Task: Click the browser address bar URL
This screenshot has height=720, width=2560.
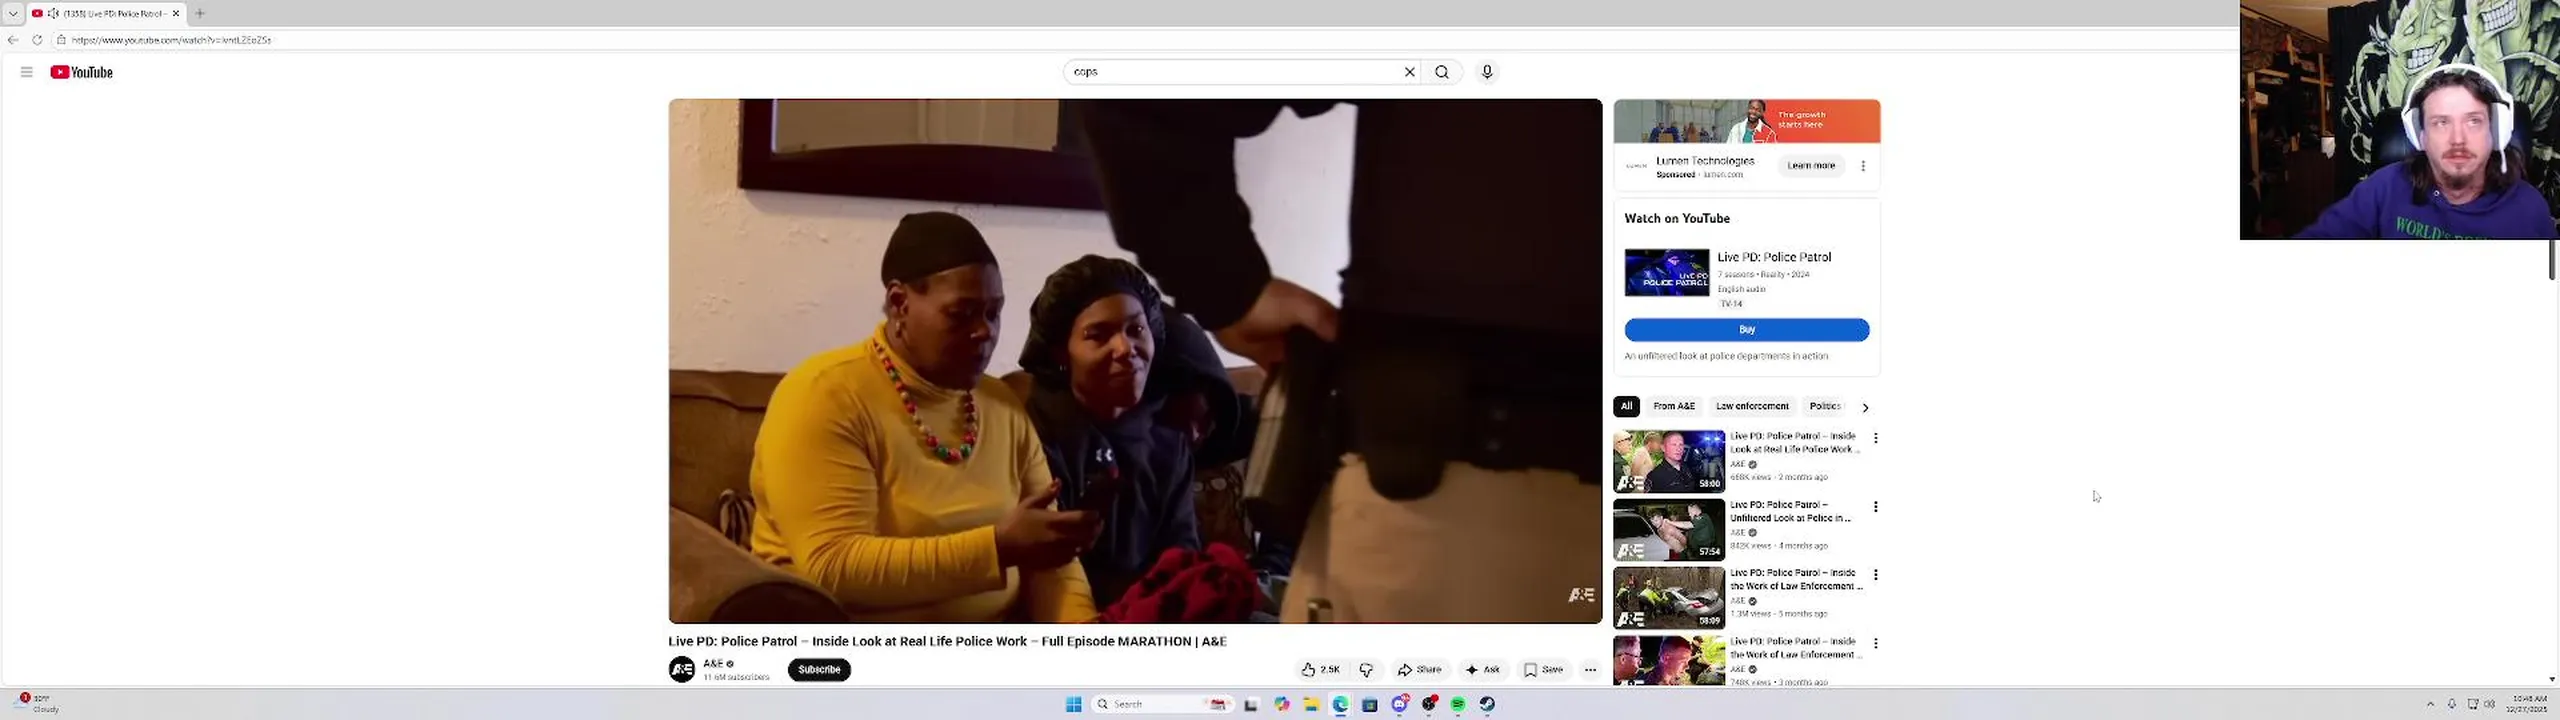Action: coord(171,40)
